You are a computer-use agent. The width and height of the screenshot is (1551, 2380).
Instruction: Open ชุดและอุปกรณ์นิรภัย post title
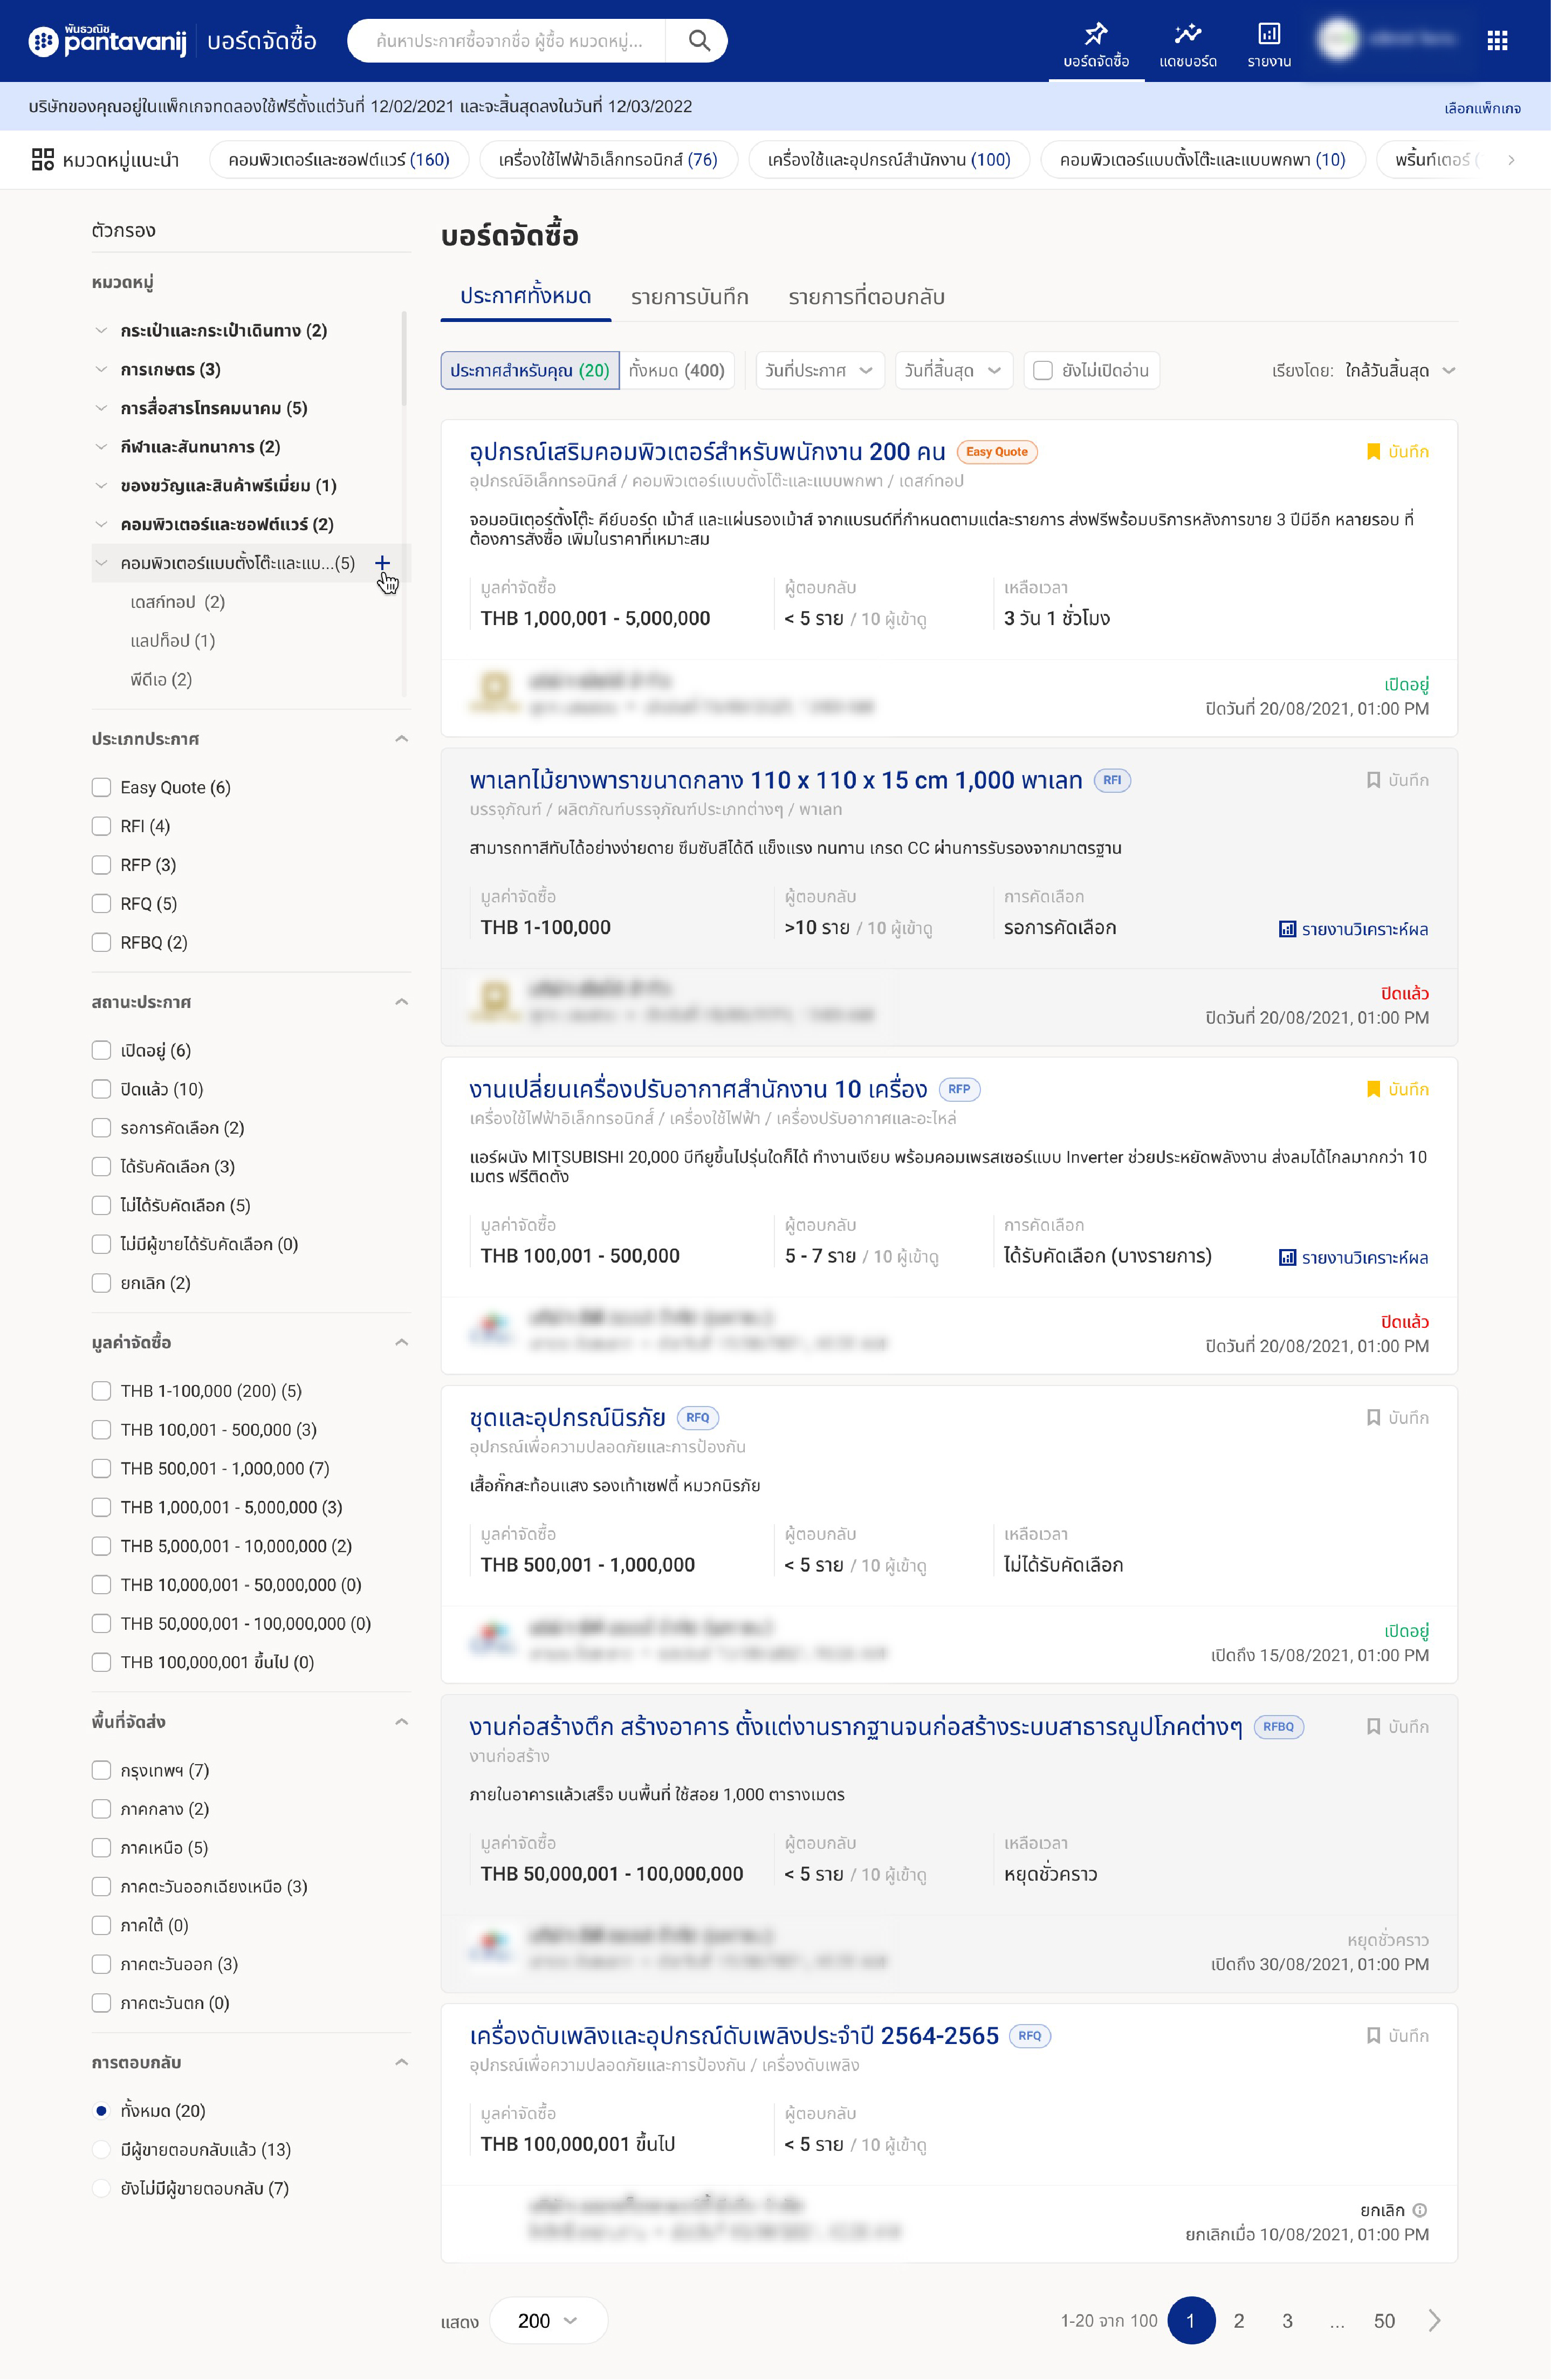tap(567, 1417)
